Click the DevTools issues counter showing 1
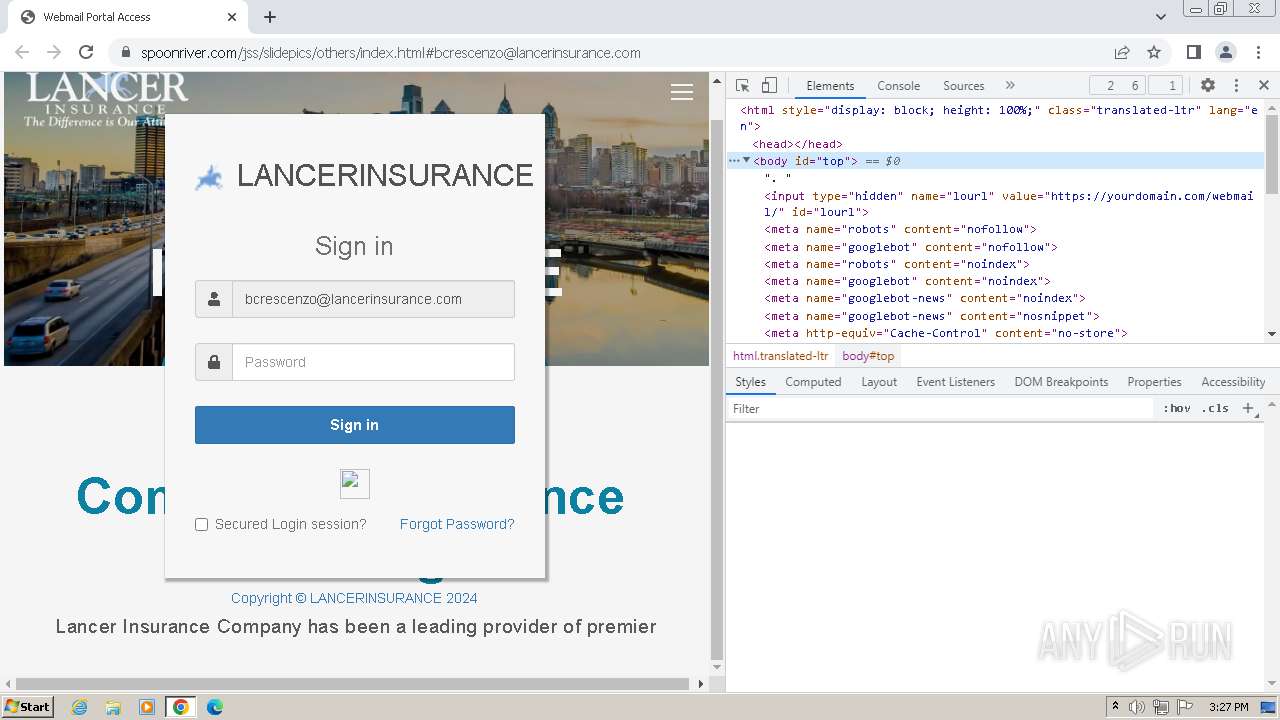The width and height of the screenshot is (1280, 720). [1166, 85]
